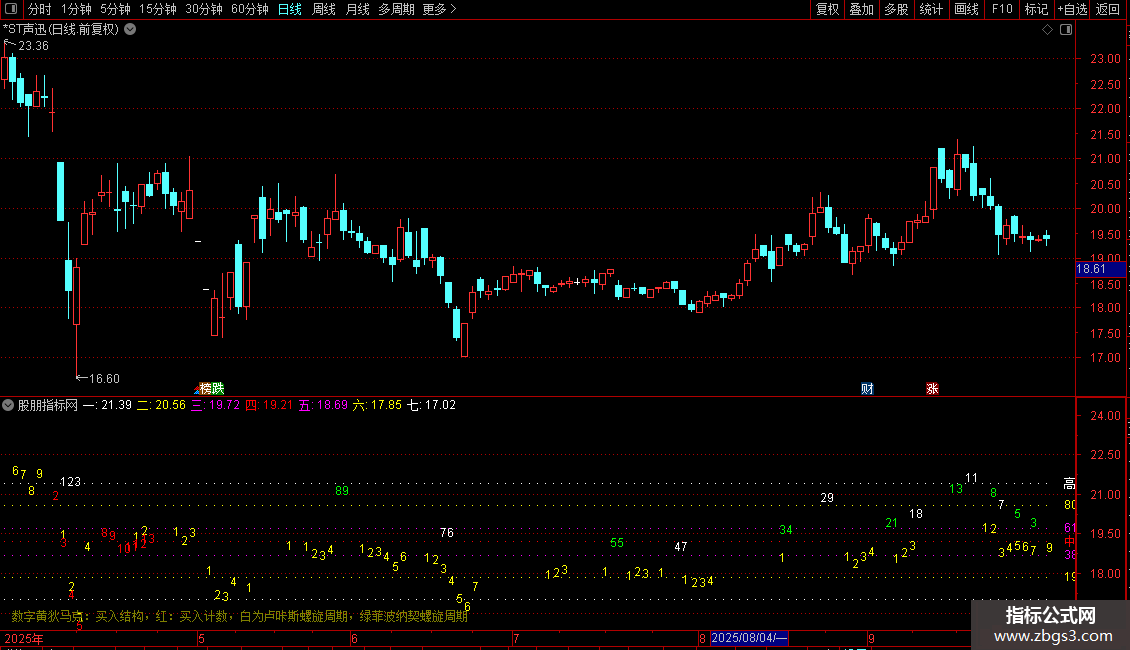Open the 多周期 multi-period view

[x=396, y=9]
